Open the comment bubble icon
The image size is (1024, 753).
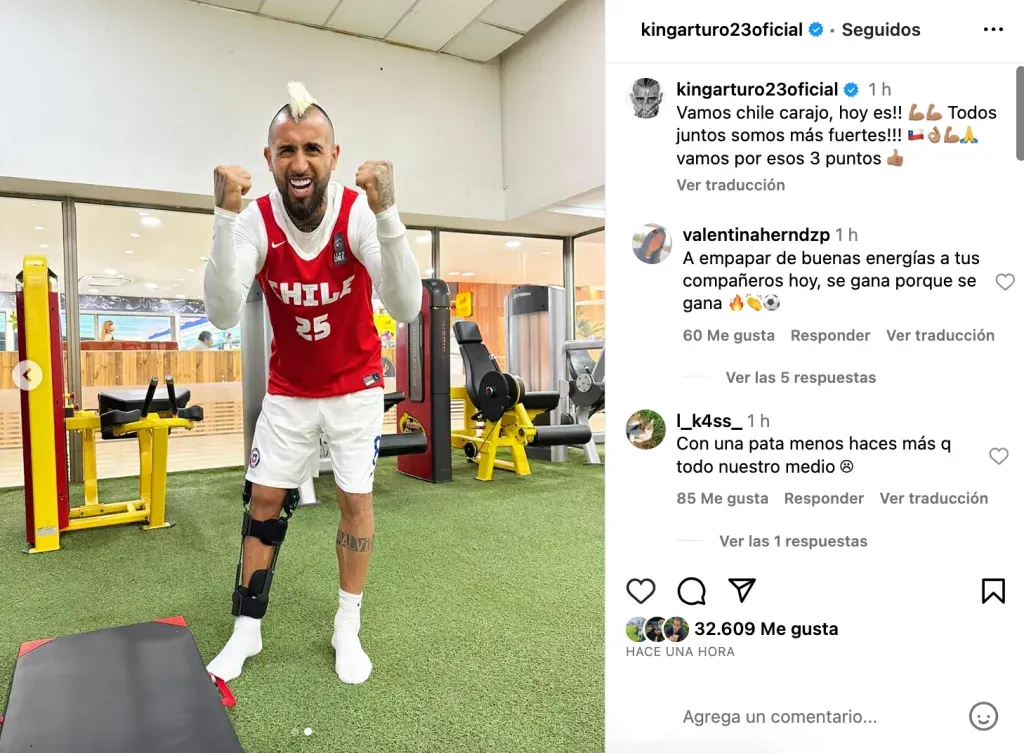point(691,591)
